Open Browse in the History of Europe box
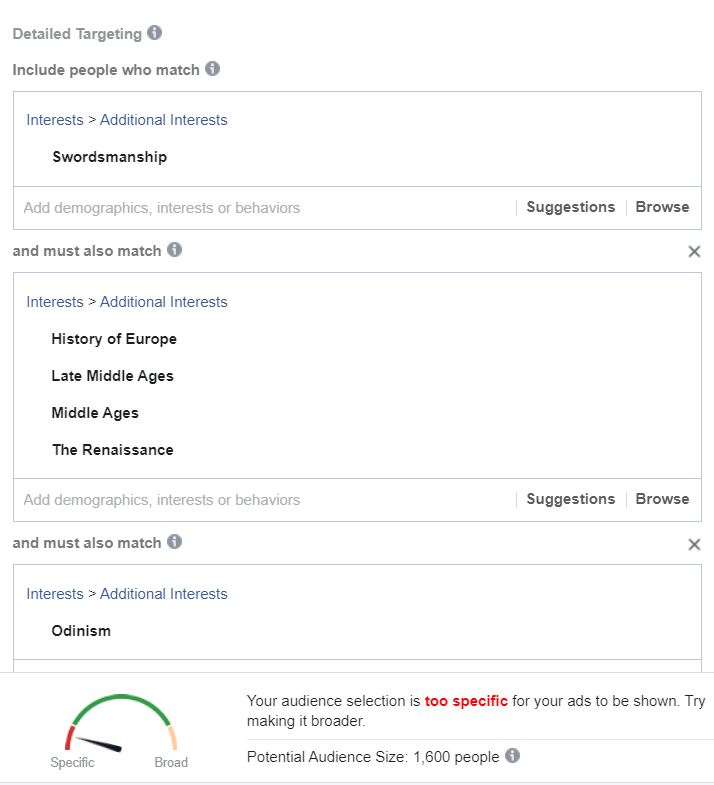 point(662,499)
